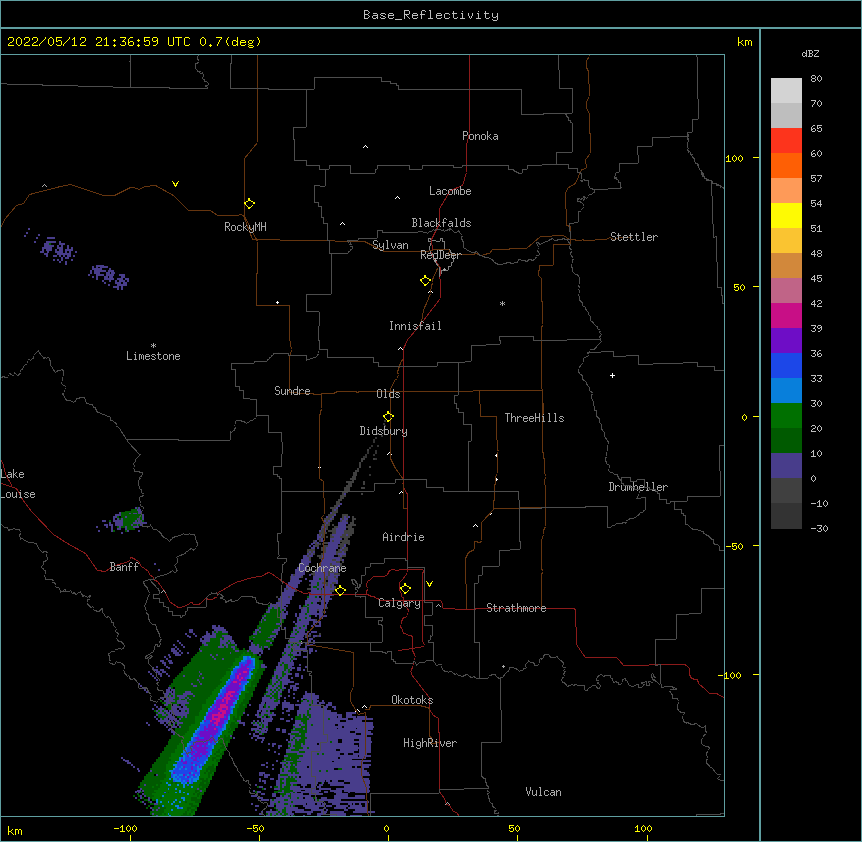
Task: Click the light green swatch between 20 and 30
Action: point(786,416)
